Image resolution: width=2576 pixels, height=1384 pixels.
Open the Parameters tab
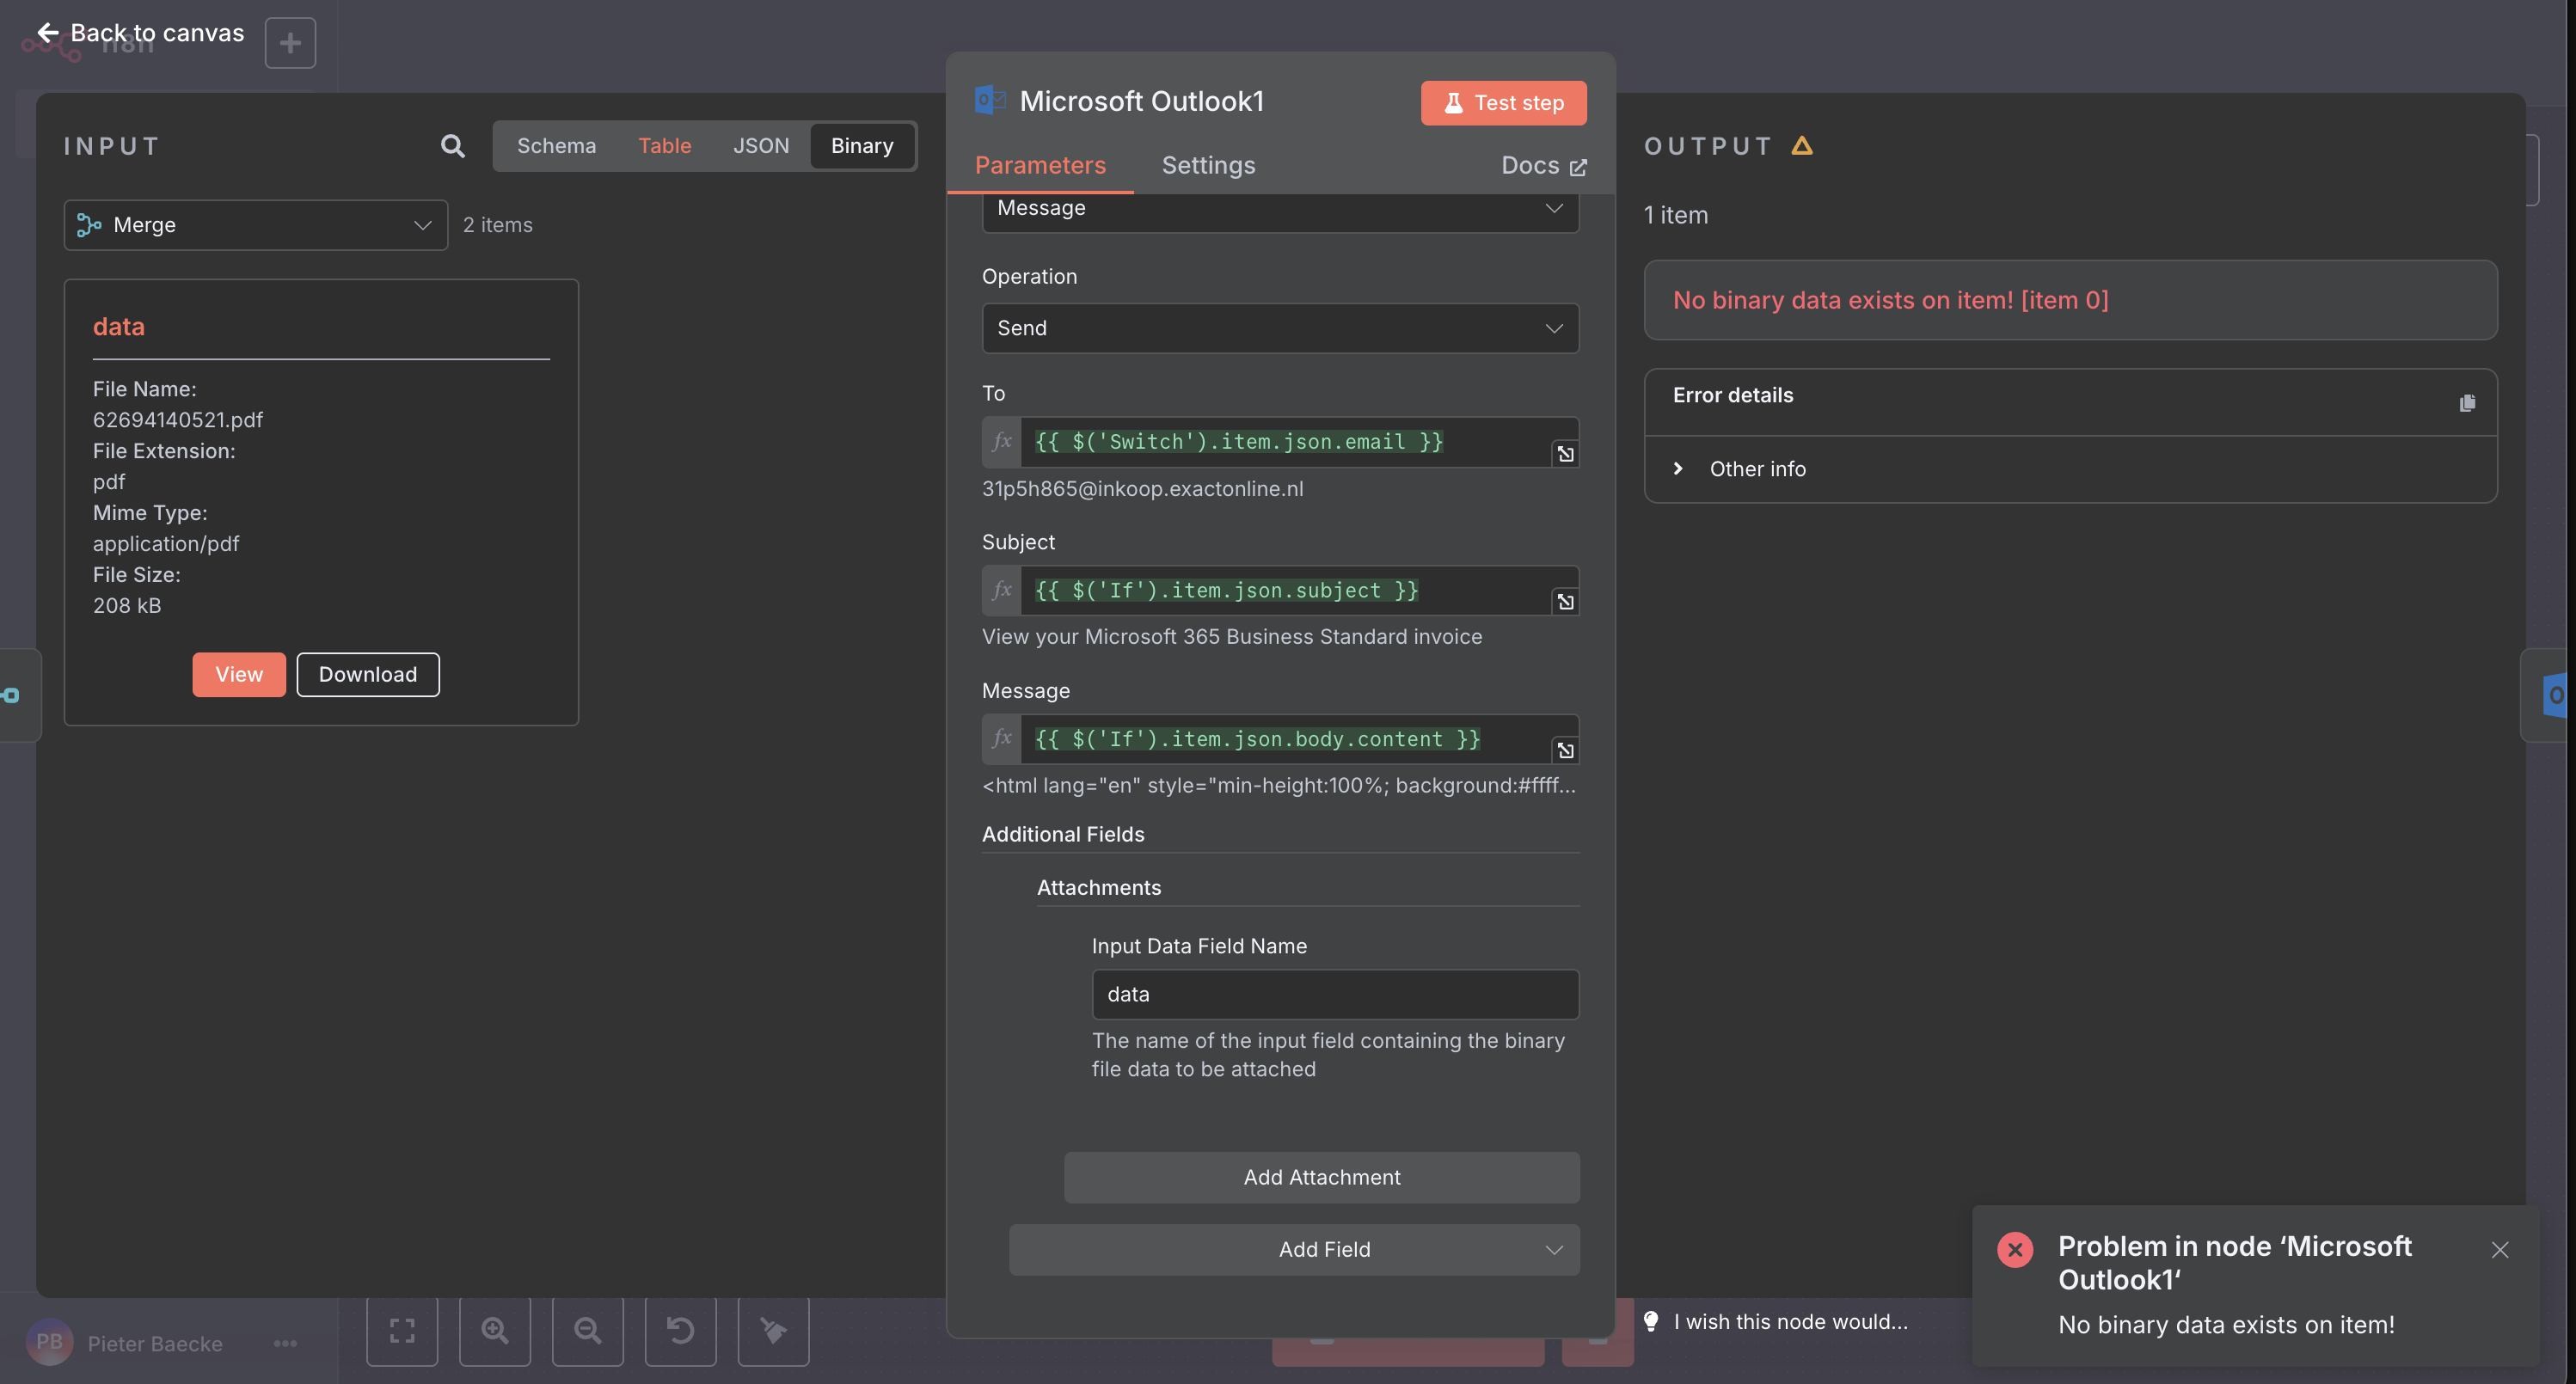[x=1040, y=166]
